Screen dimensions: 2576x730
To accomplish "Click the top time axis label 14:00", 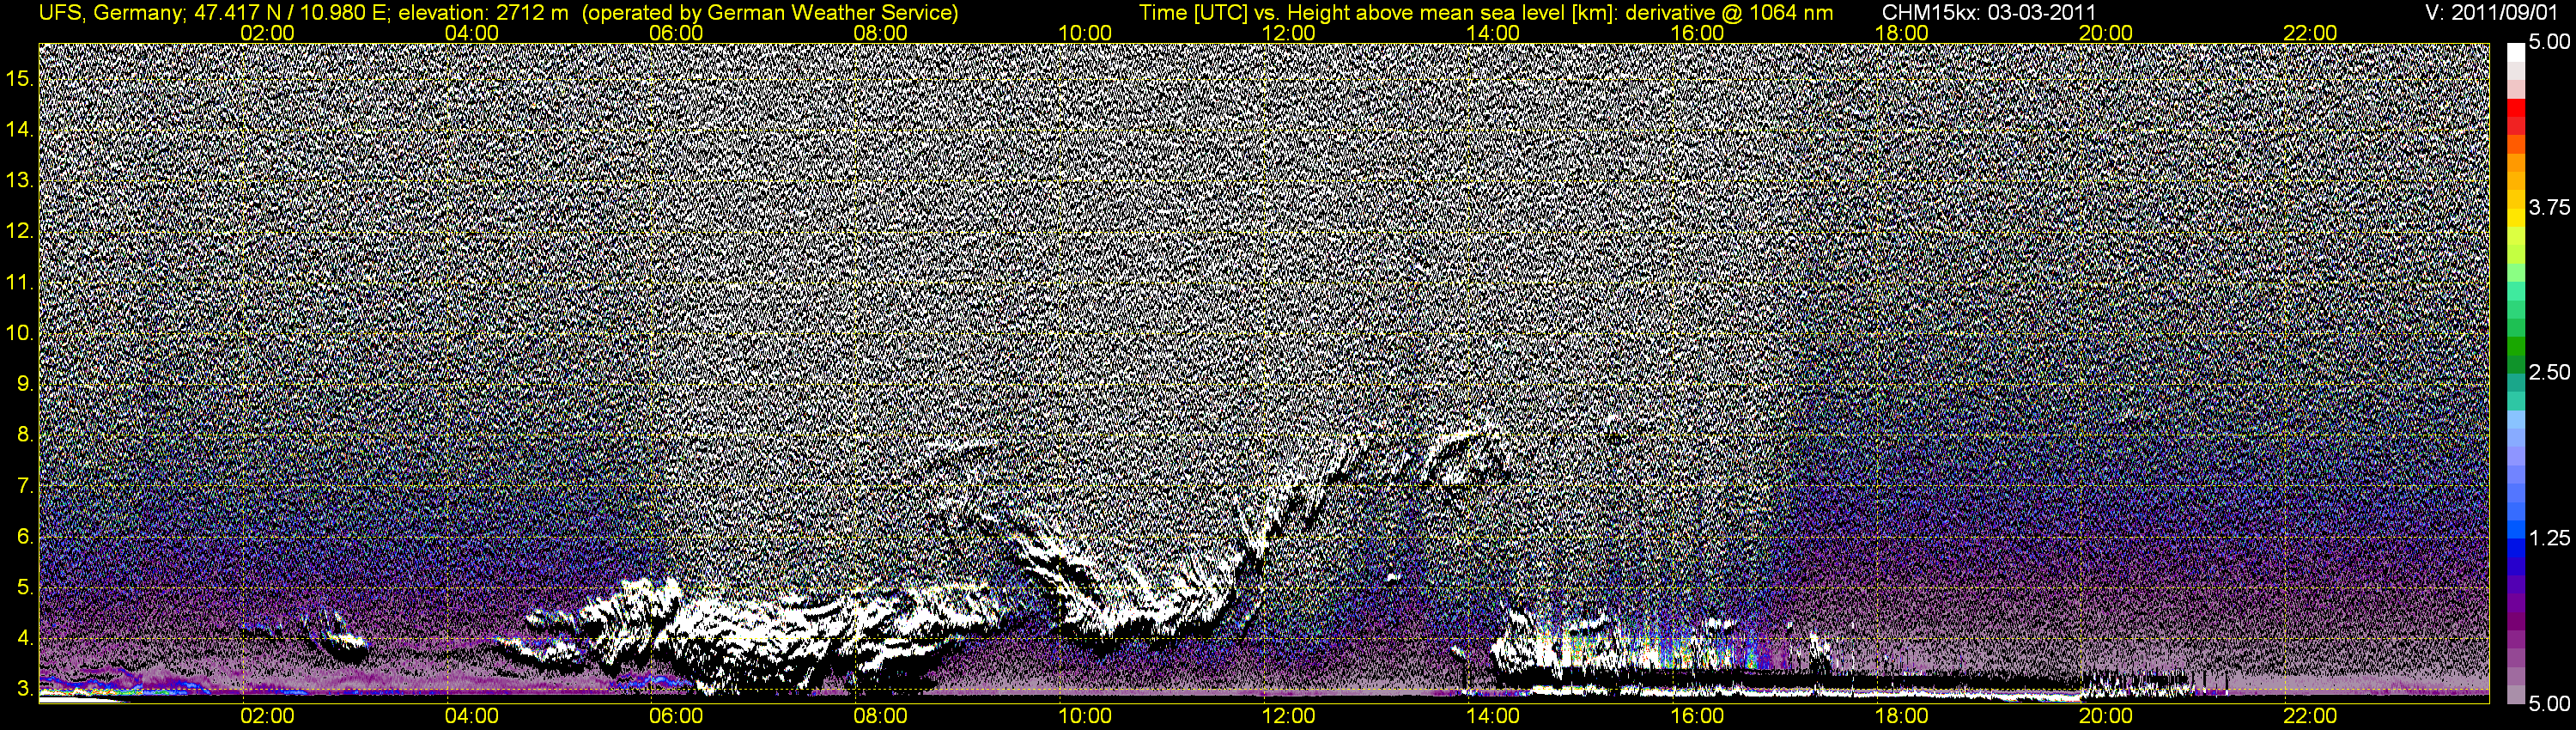I will (x=1493, y=33).
